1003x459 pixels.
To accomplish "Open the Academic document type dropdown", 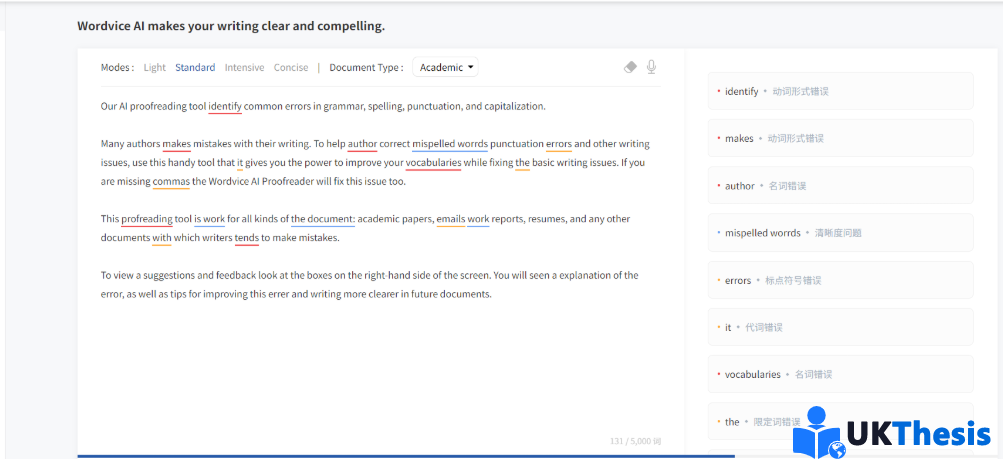I will click(446, 68).
